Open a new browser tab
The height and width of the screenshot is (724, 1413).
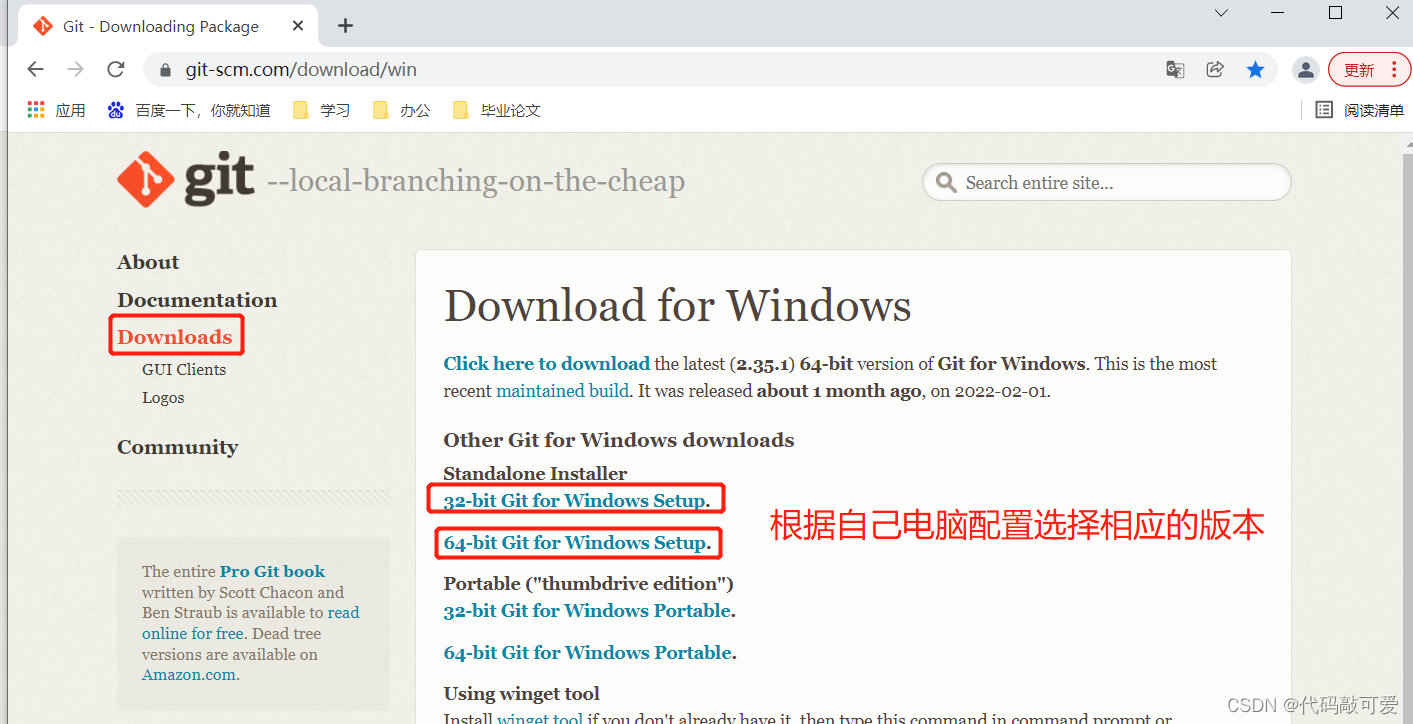pos(345,26)
